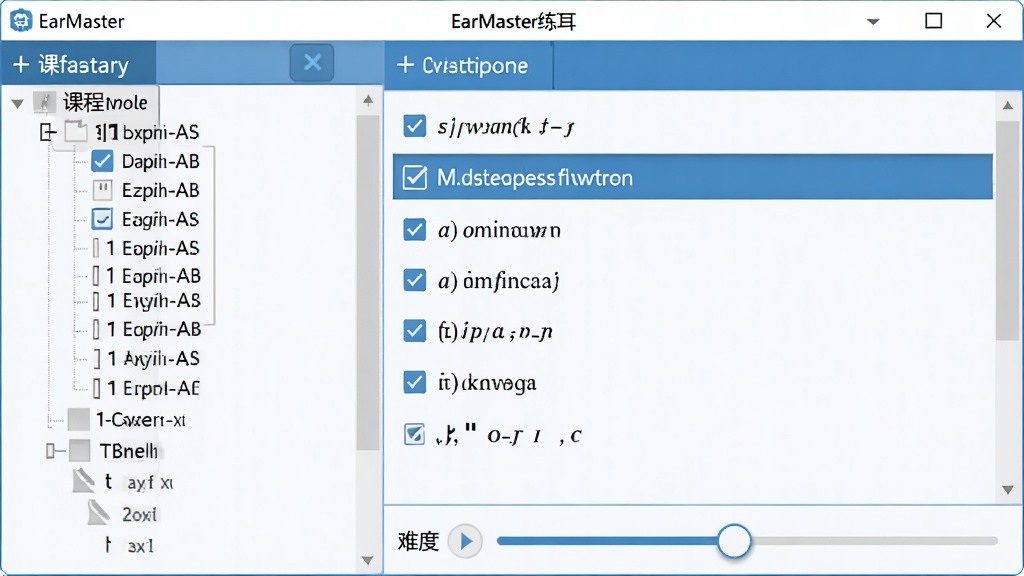The height and width of the screenshot is (576, 1024).
Task: Uncheck the a) omfincaaj checkbox
Action: (x=415, y=280)
